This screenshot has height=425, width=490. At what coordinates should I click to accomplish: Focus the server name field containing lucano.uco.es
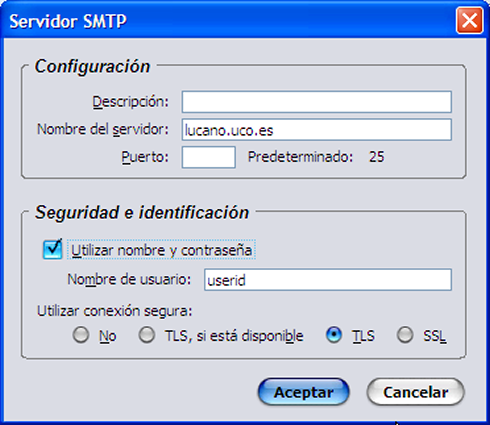point(317,130)
